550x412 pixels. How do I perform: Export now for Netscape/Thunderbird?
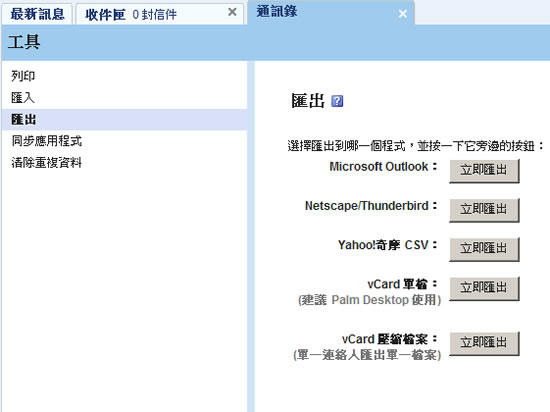484,210
